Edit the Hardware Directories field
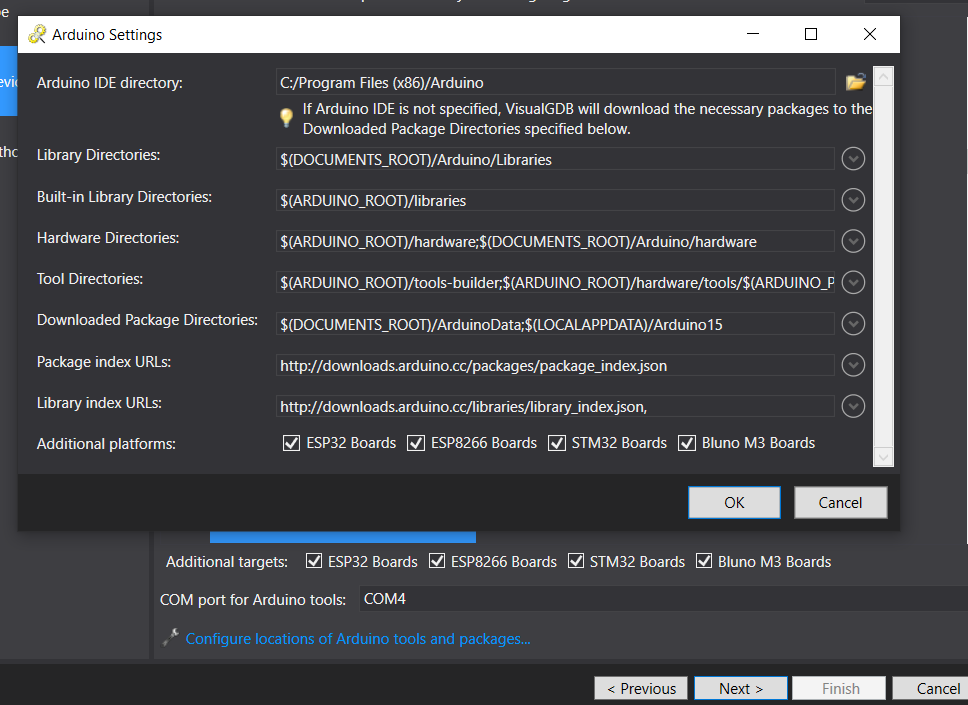Screen dimensions: 968x705 (x=555, y=241)
